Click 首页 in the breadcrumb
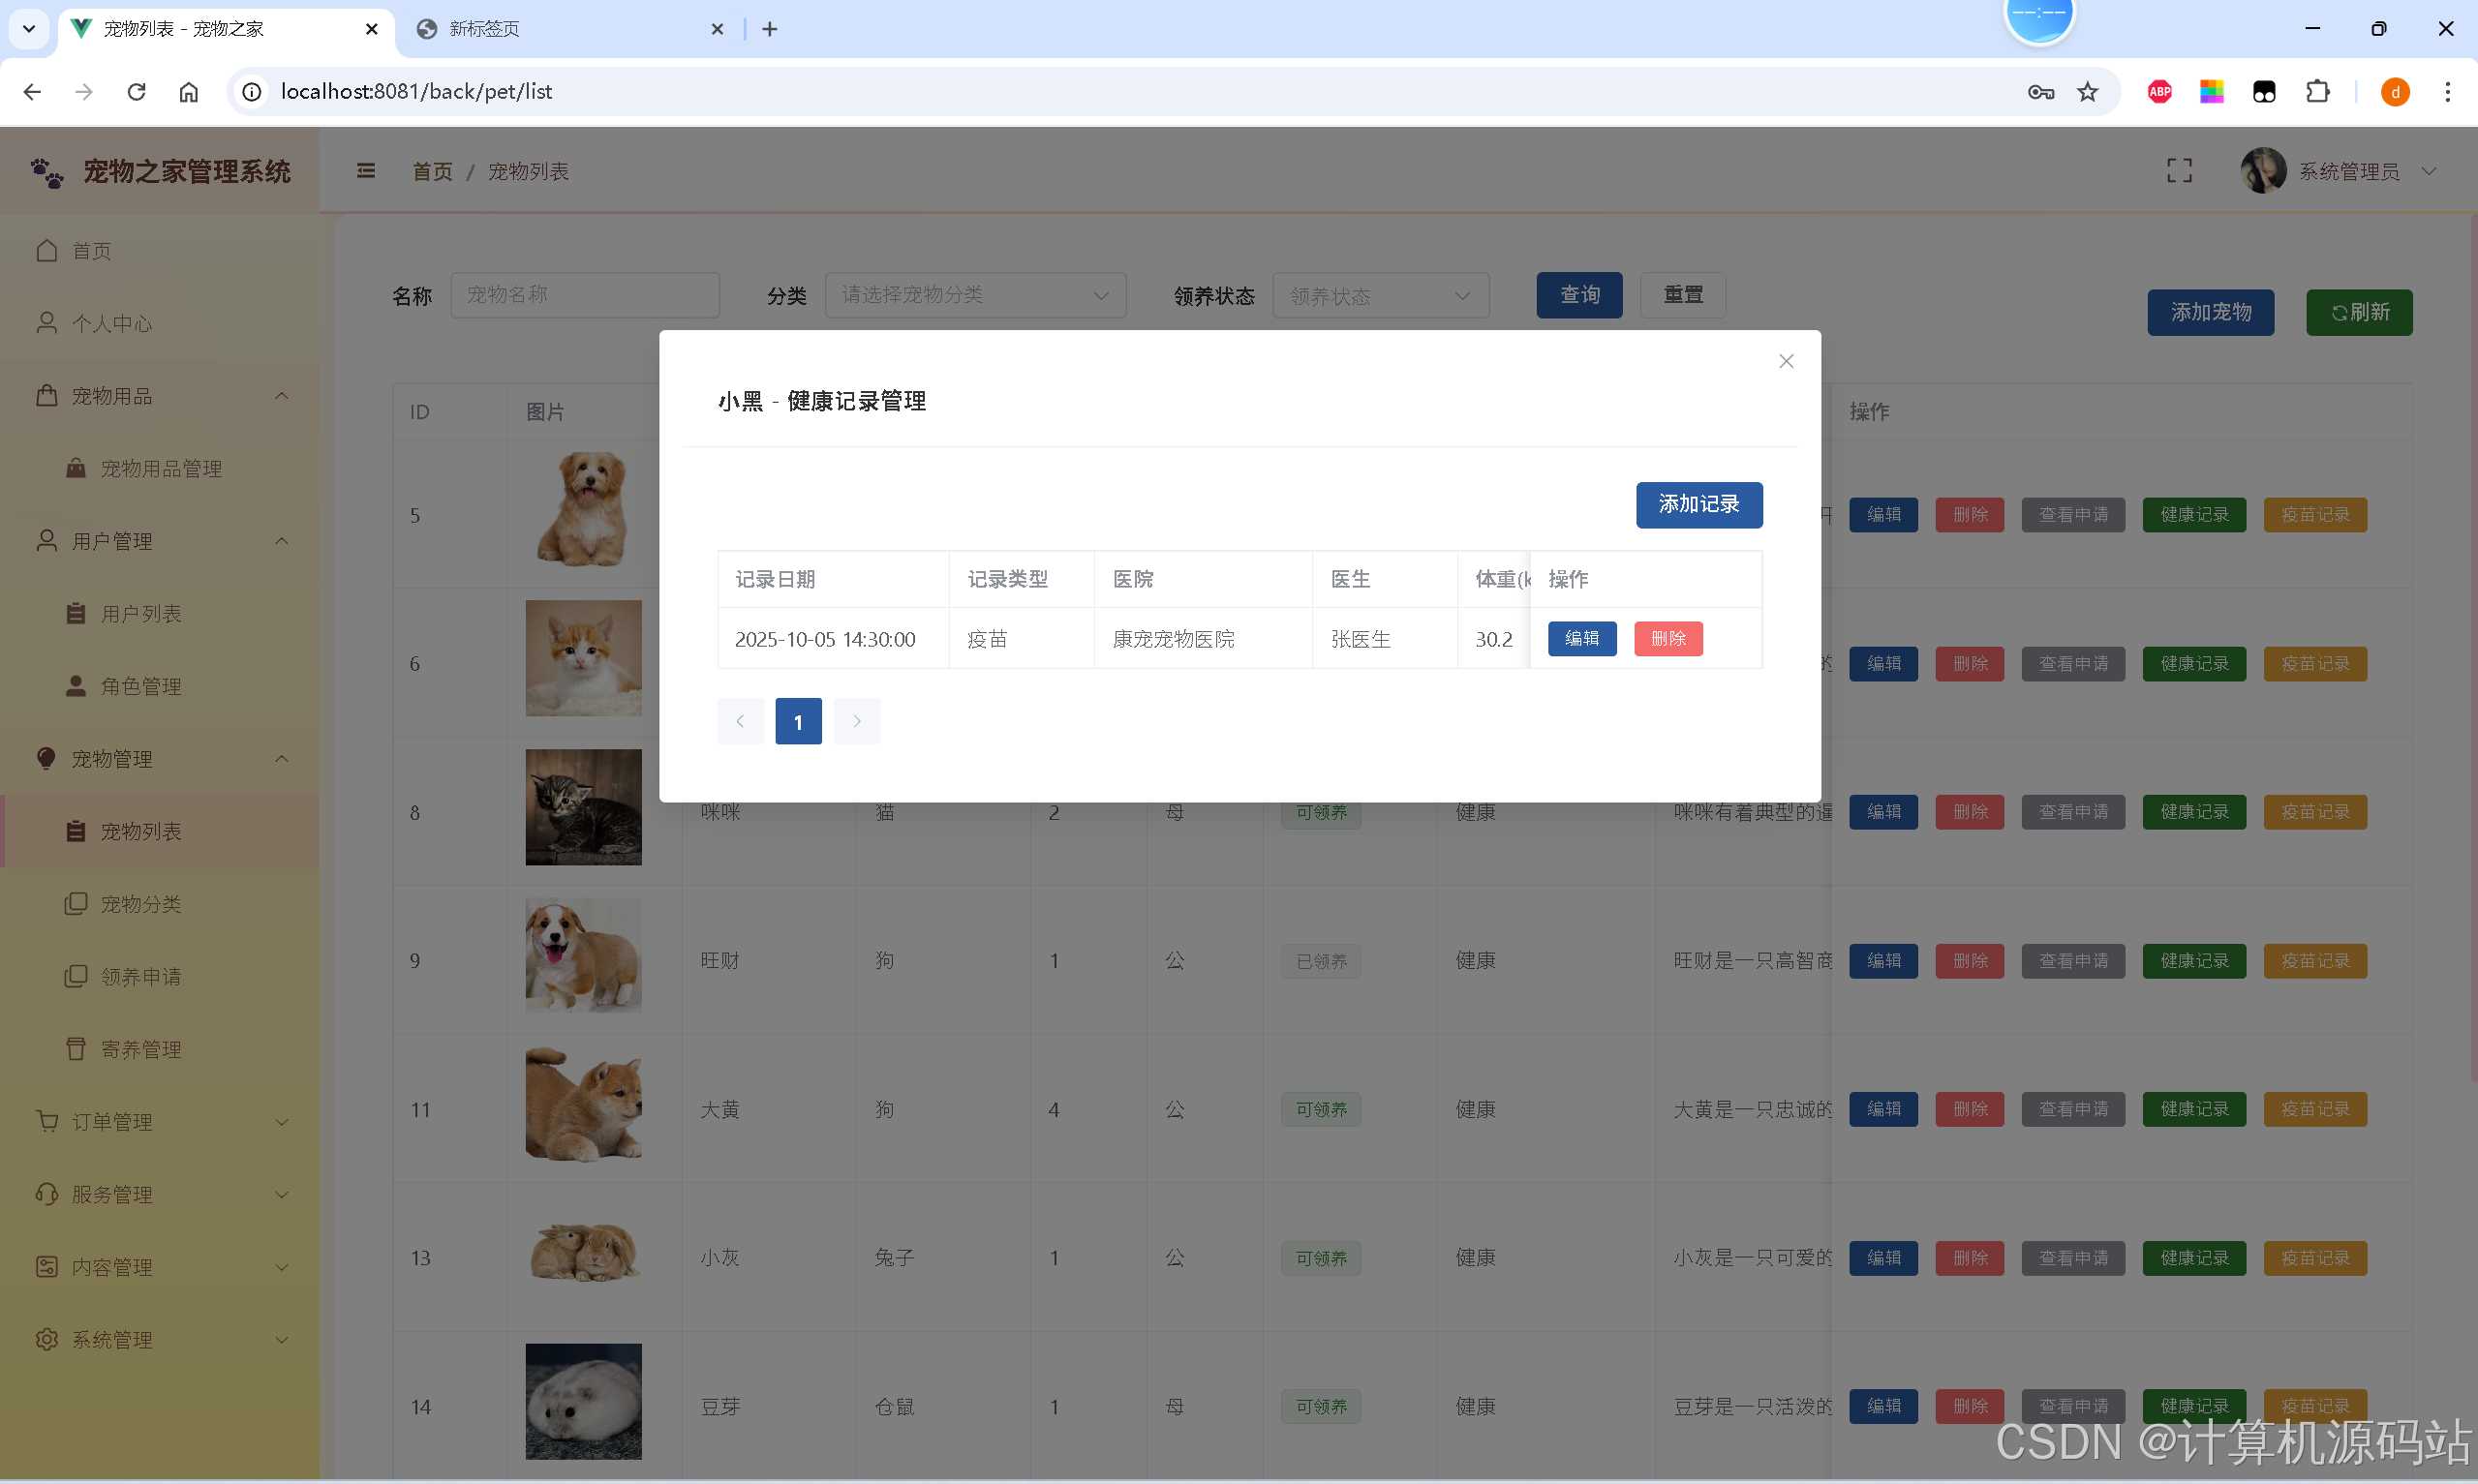 pyautogui.click(x=432, y=171)
